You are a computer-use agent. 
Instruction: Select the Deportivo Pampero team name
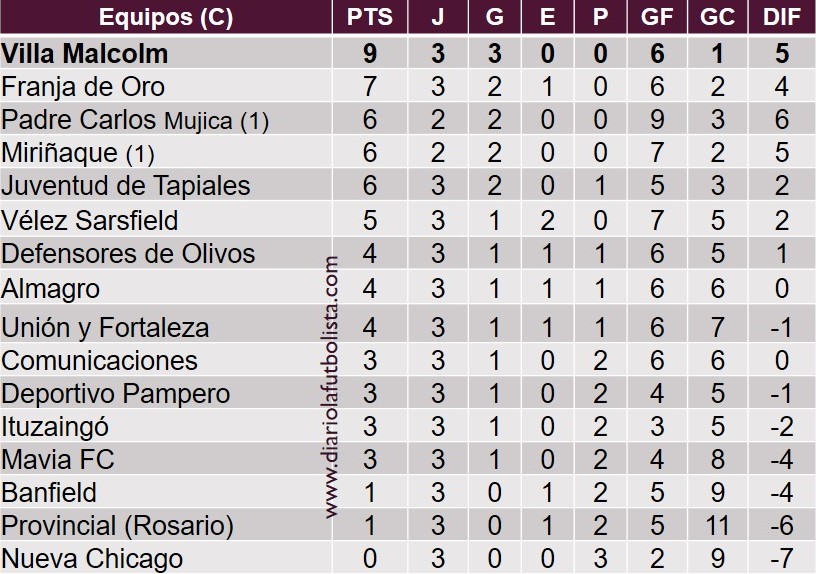[116, 394]
